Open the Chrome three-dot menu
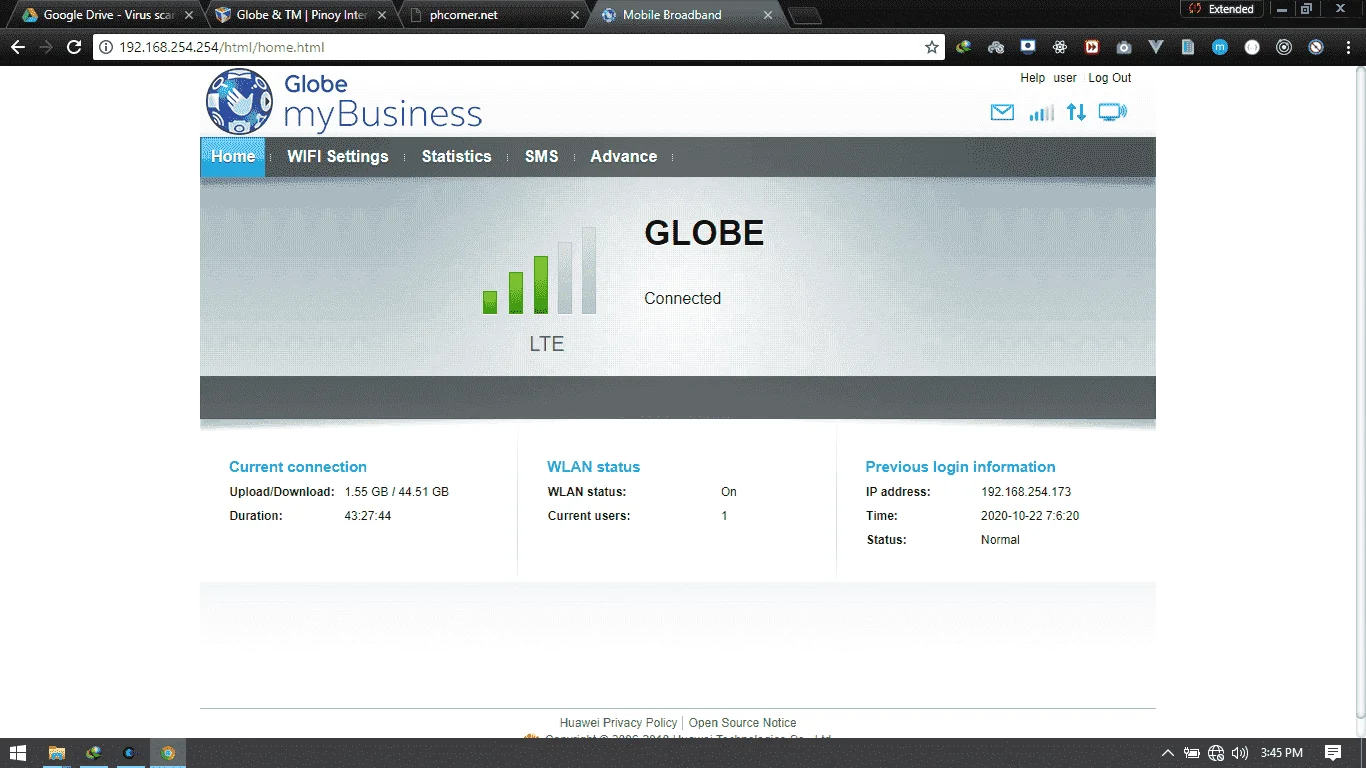 click(1347, 47)
